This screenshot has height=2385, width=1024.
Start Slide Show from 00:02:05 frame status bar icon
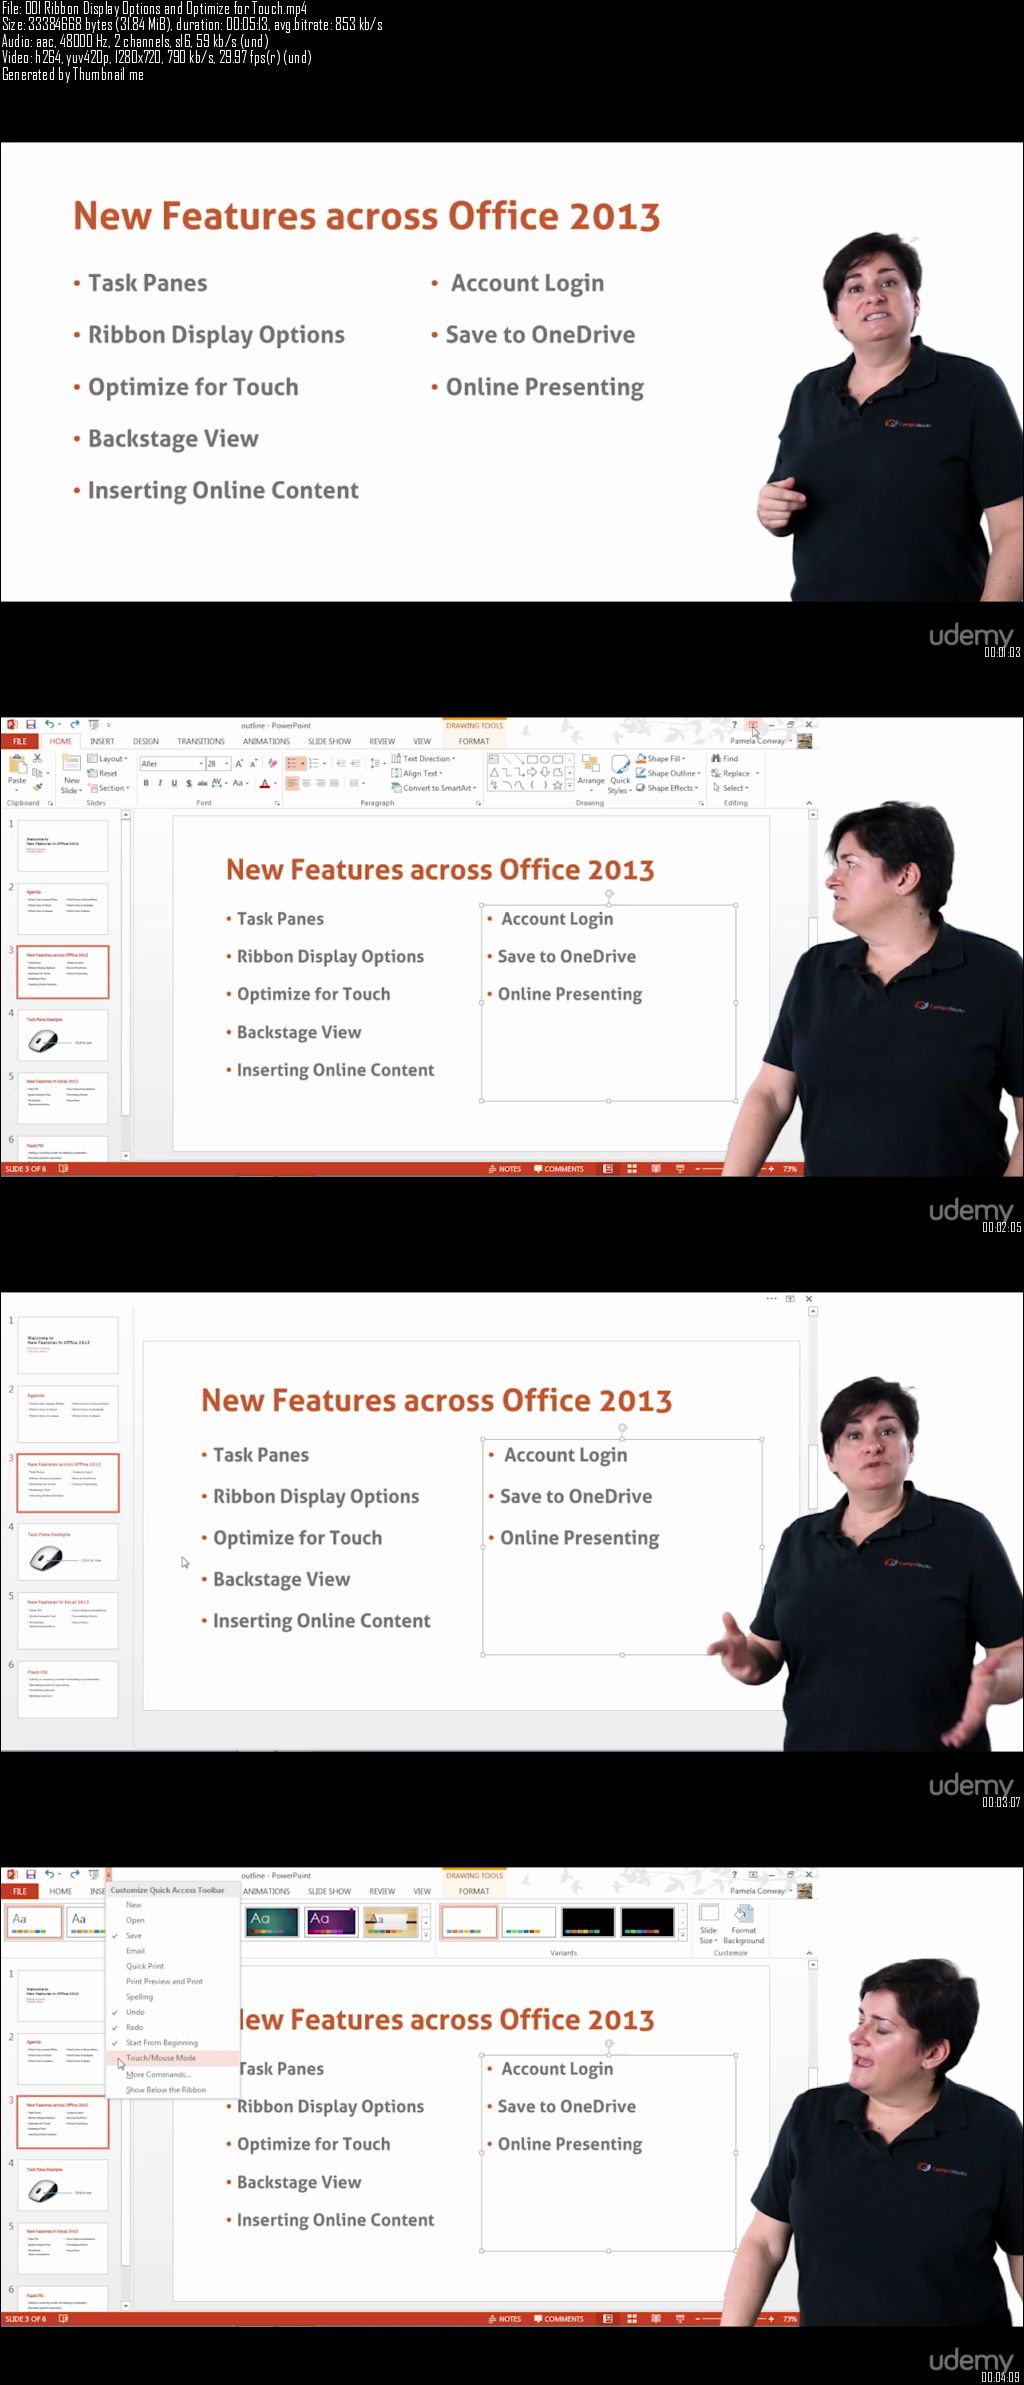(x=680, y=1169)
